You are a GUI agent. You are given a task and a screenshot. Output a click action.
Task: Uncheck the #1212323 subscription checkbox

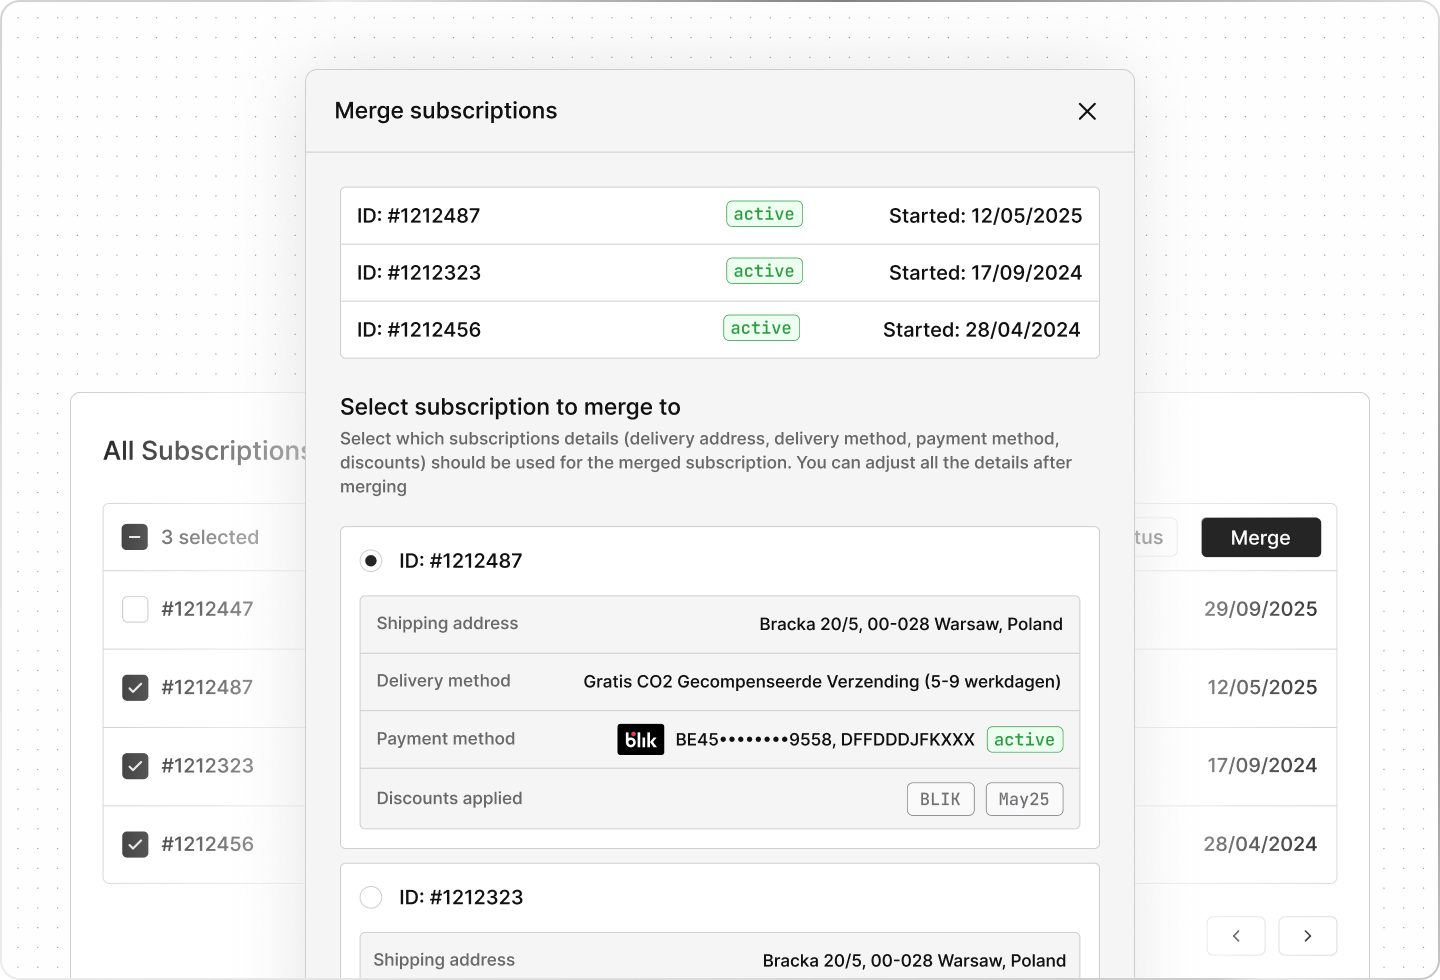pos(135,766)
